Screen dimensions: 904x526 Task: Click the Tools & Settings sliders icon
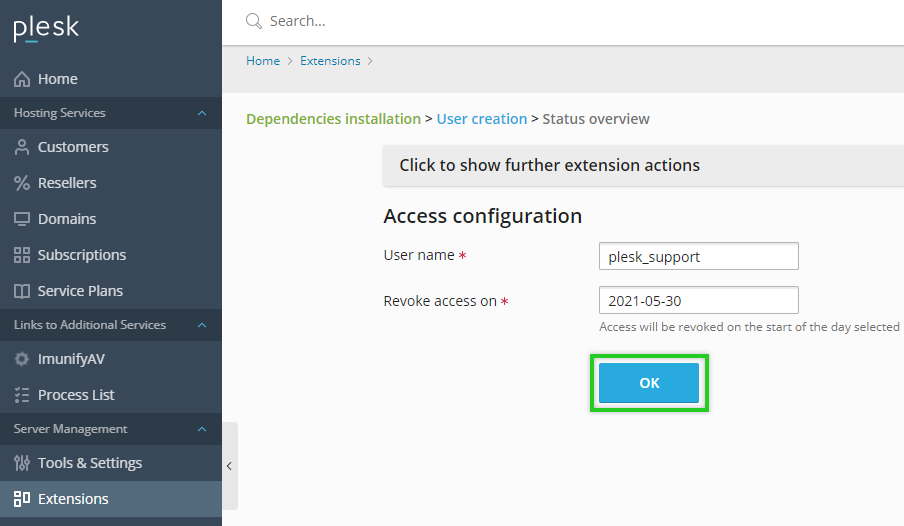pos(22,463)
